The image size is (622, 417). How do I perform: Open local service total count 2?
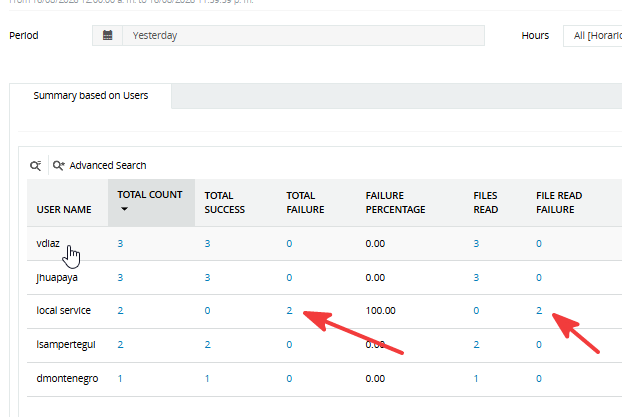click(120, 311)
